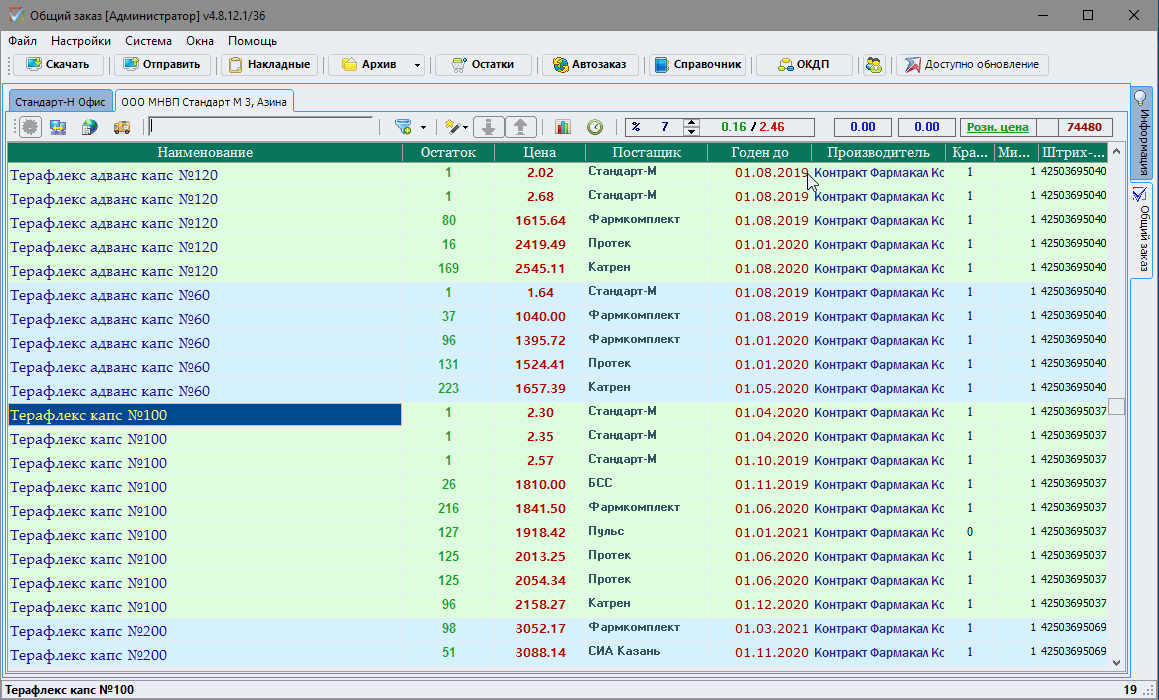Open the Настройки menu
This screenshot has width=1159, height=700.
click(81, 41)
